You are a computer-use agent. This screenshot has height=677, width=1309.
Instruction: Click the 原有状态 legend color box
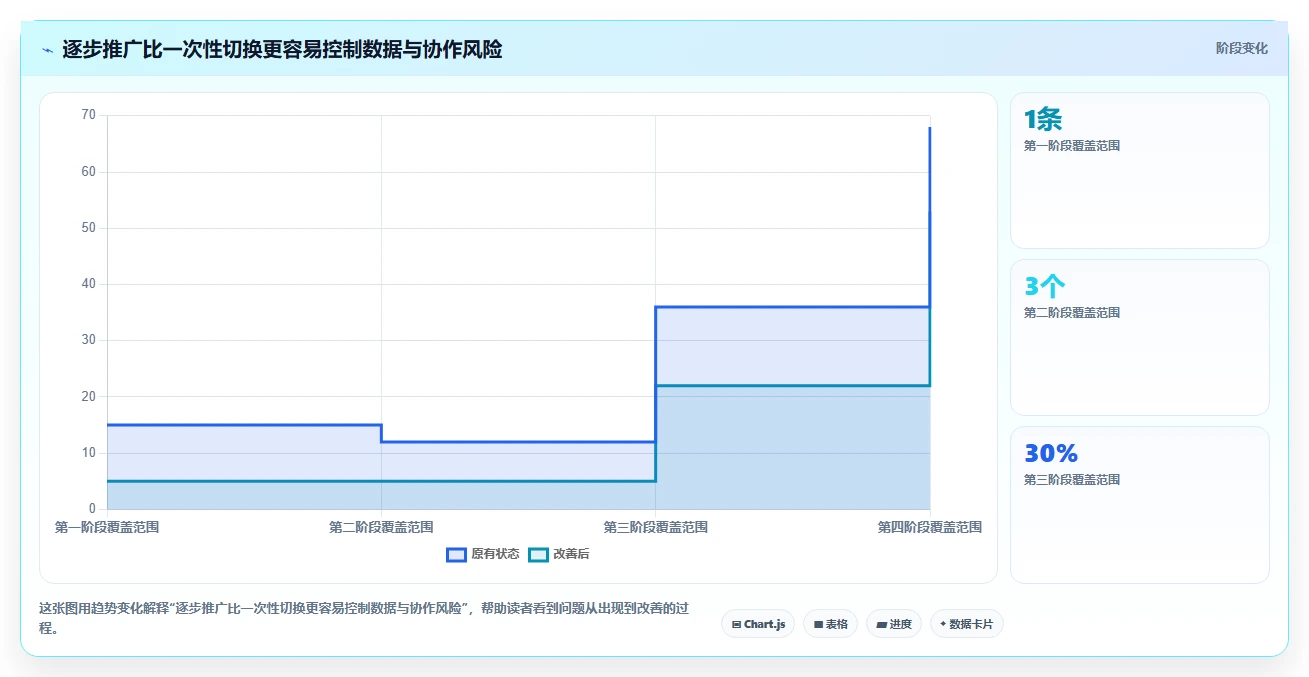(456, 554)
